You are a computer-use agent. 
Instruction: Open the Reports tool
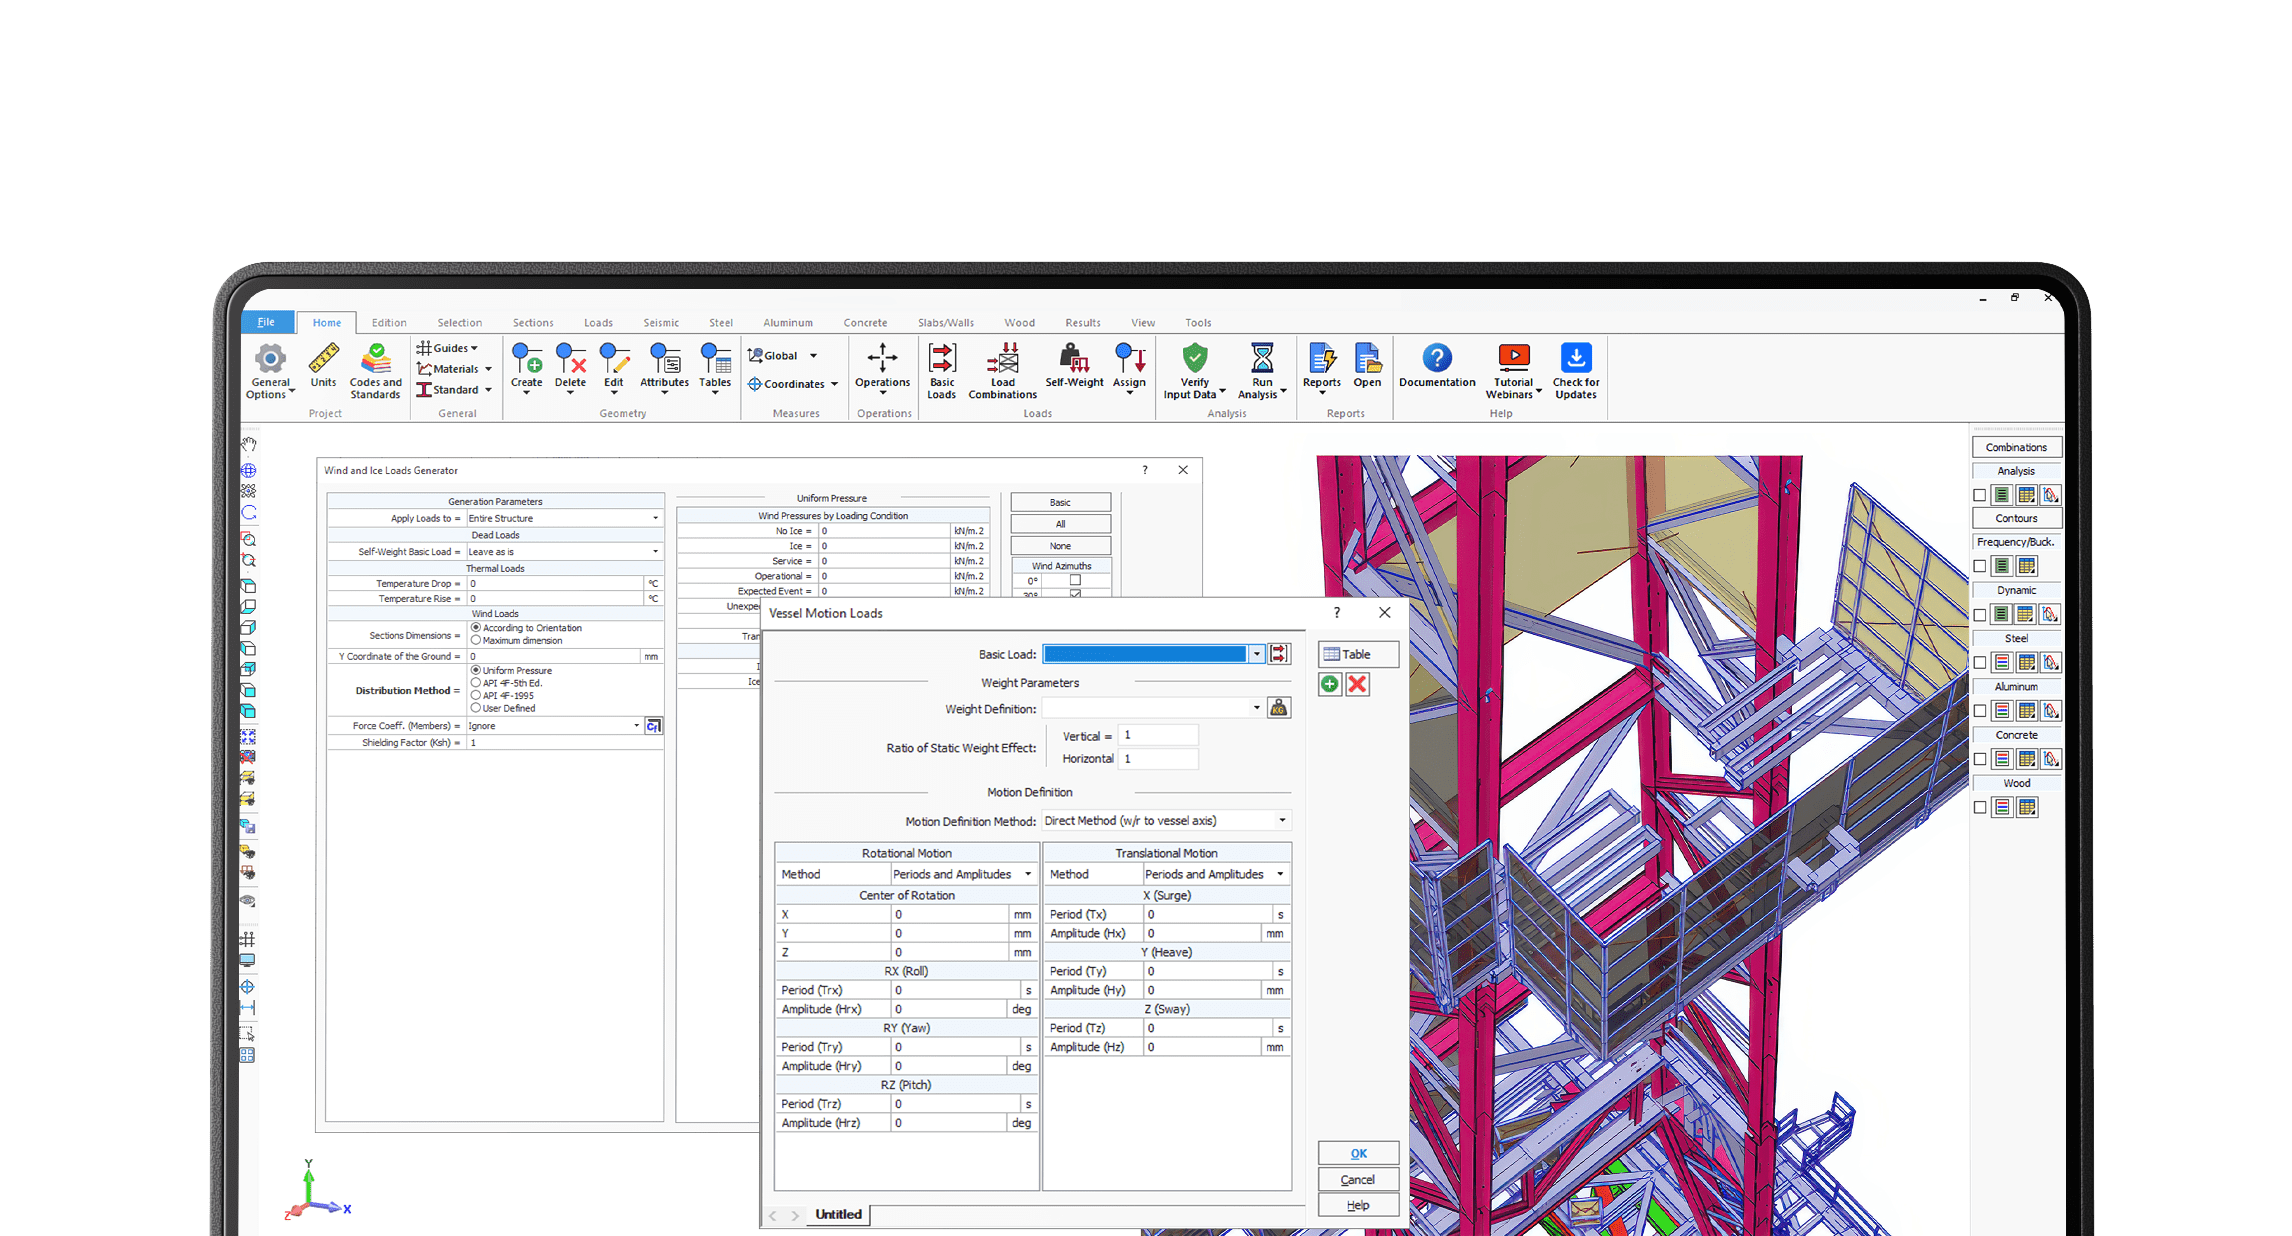pos(1321,368)
